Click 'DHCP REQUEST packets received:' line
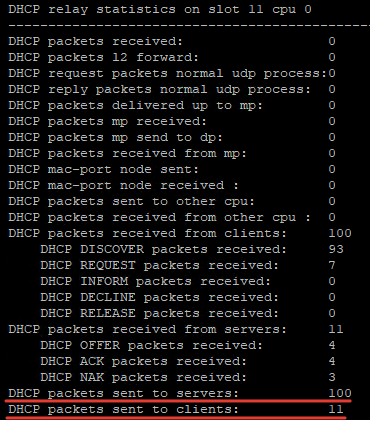 coord(188,265)
